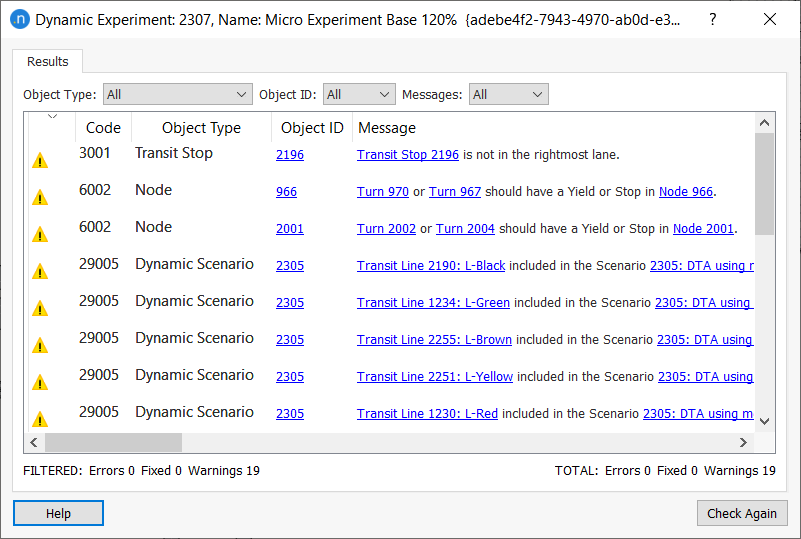Click the FILTERED Warnings 19 summary text
This screenshot has width=801, height=539.
[224, 471]
